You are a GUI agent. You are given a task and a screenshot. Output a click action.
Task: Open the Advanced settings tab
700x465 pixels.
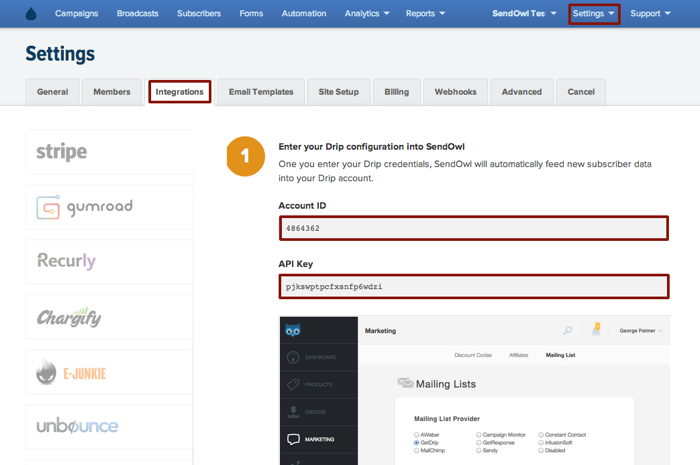pos(522,92)
